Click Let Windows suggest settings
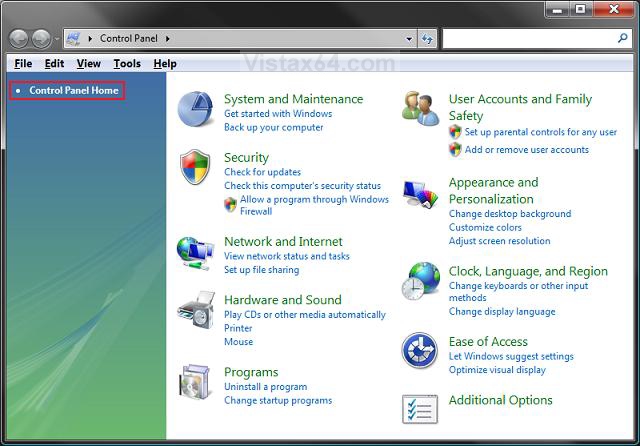 pos(511,356)
